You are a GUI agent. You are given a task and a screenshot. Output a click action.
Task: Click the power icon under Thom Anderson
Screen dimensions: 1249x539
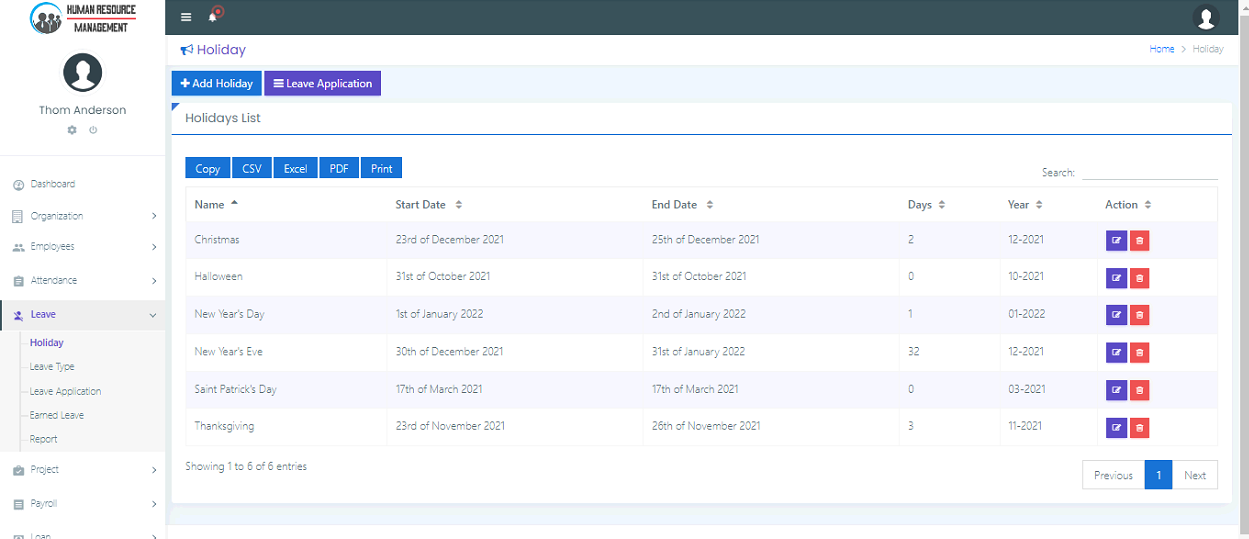pyautogui.click(x=93, y=130)
